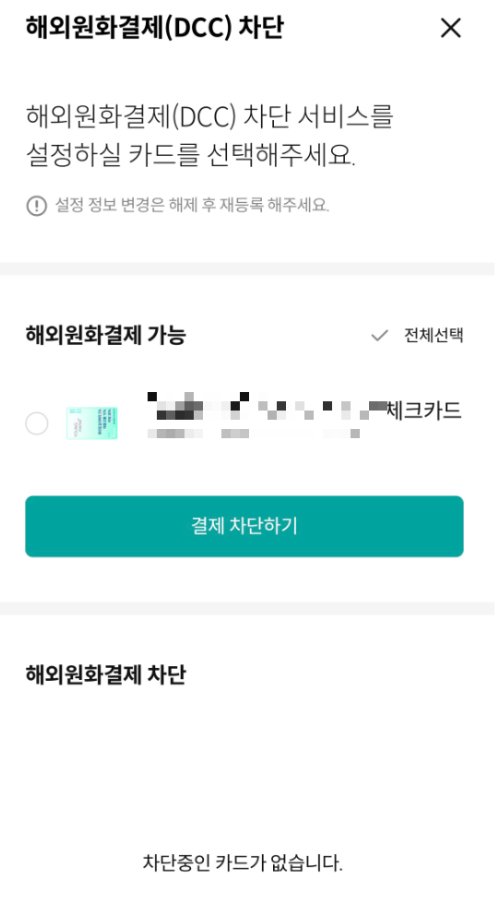Click the checkmark icon beside 전체선택

[380, 335]
